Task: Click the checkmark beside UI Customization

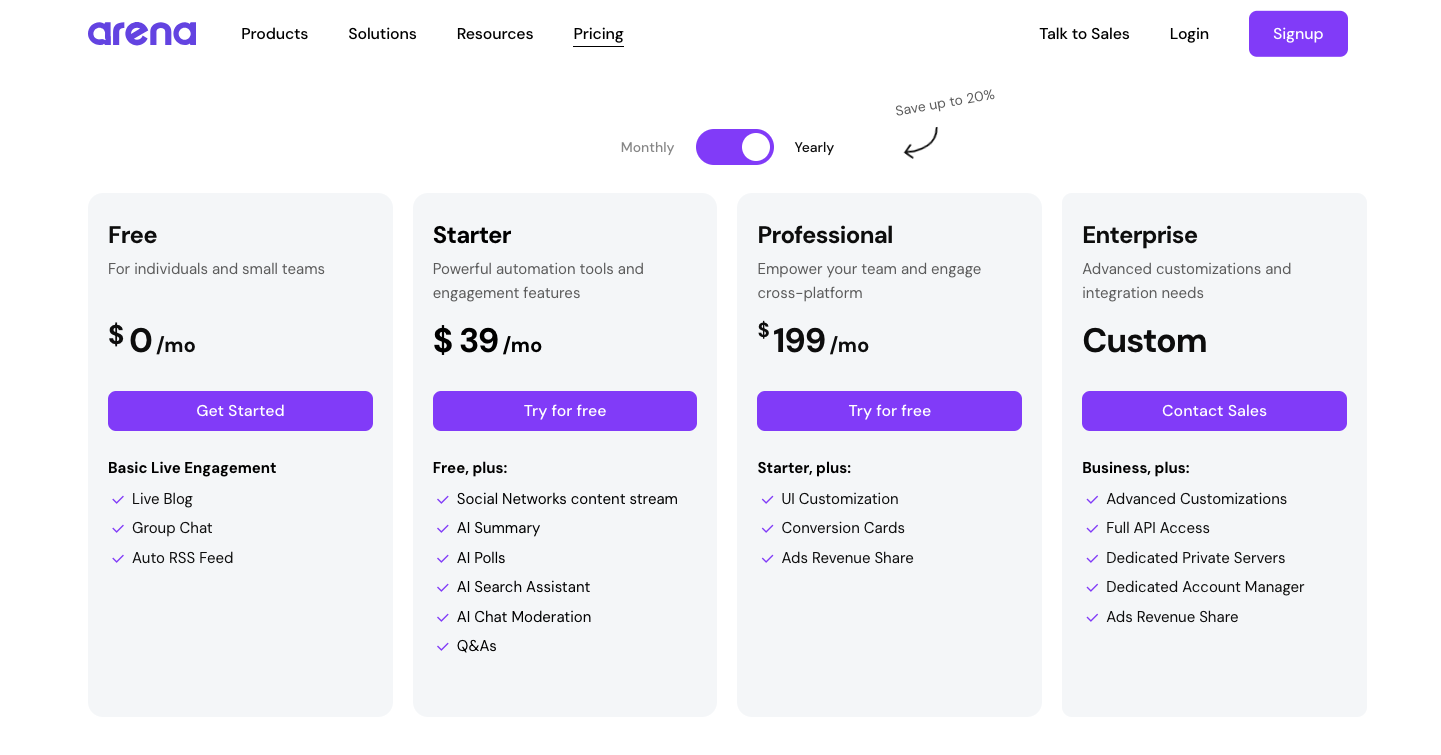Action: [768, 499]
